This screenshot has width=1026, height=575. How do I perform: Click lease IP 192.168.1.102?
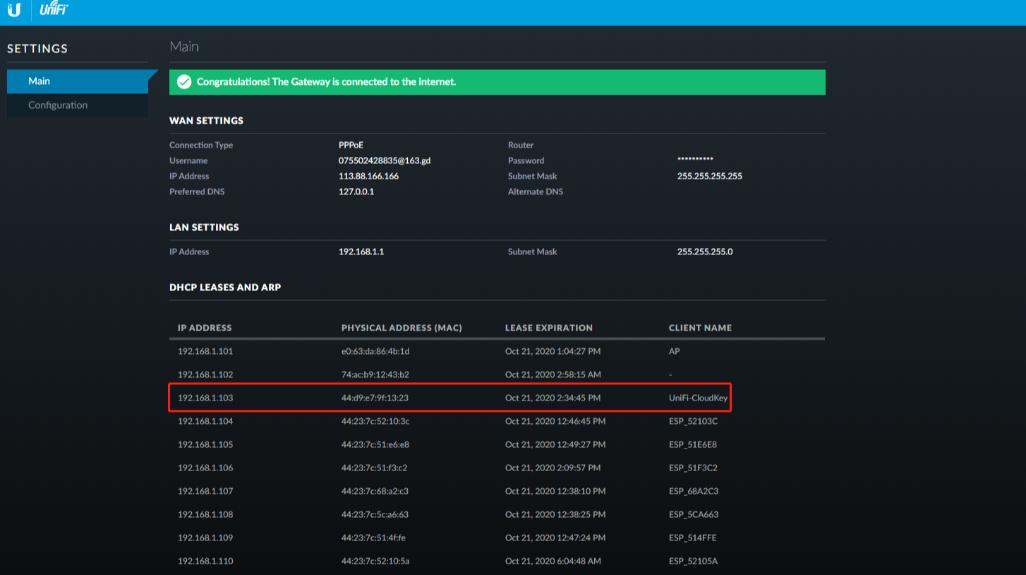tap(205, 375)
